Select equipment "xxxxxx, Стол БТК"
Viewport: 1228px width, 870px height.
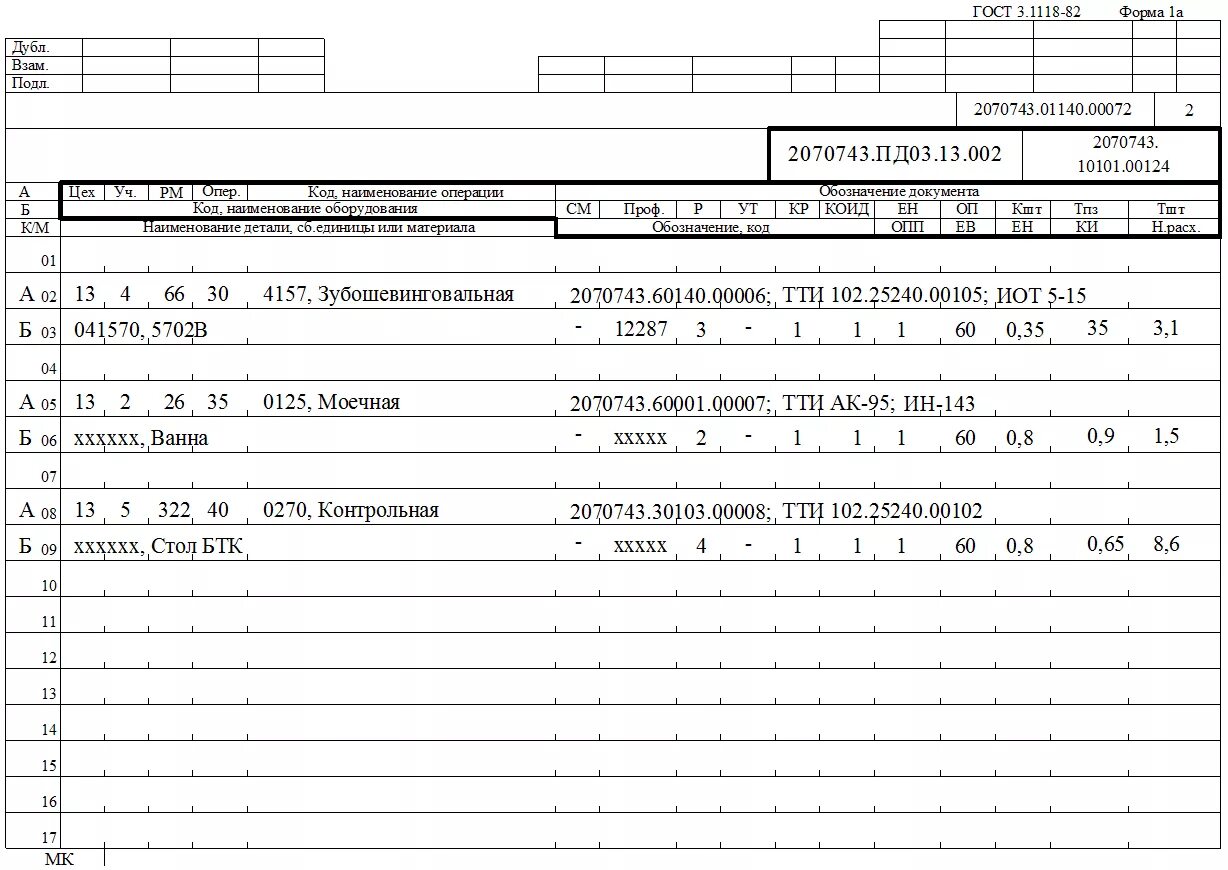pos(158,546)
